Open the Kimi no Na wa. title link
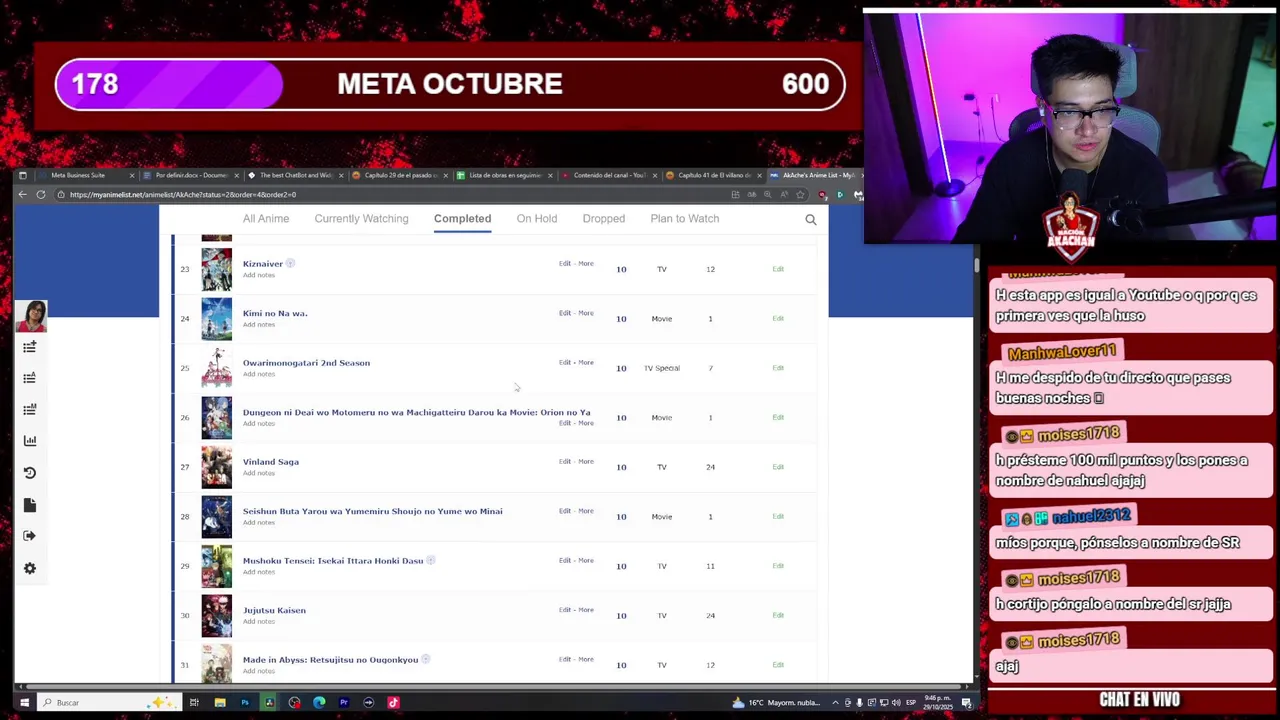 (x=275, y=313)
